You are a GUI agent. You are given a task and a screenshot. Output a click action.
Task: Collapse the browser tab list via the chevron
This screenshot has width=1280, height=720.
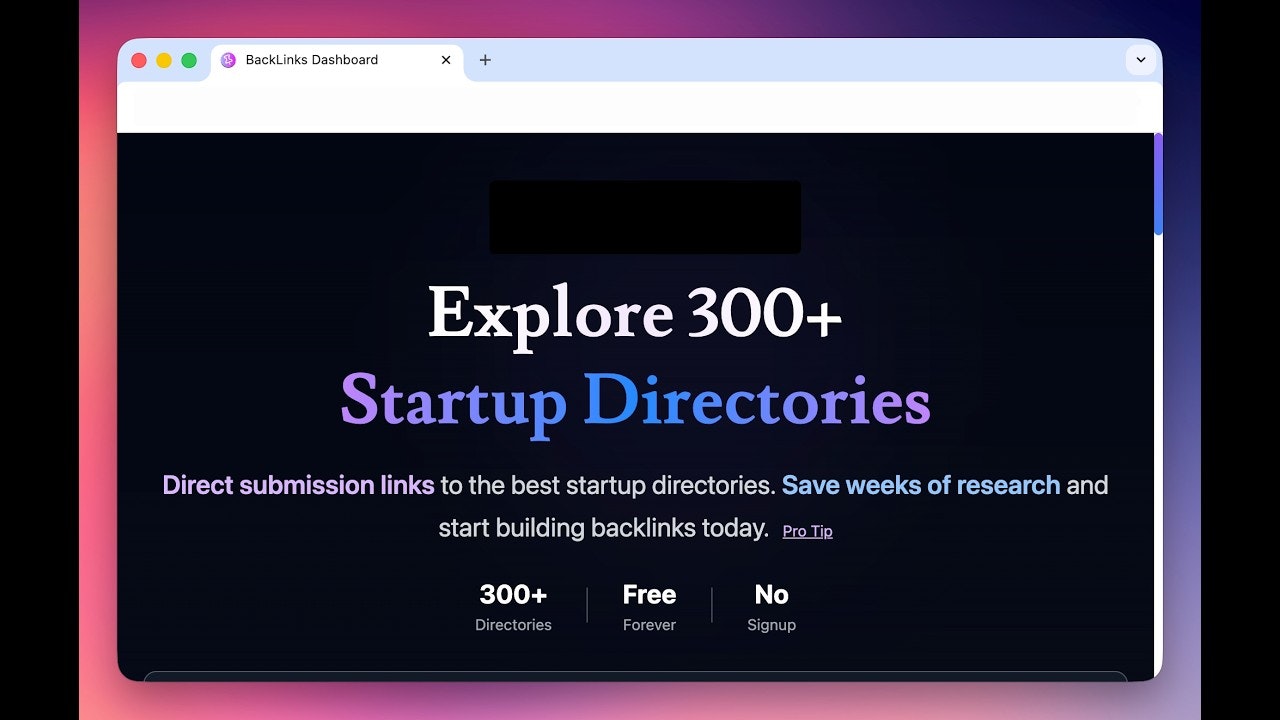[1140, 60]
